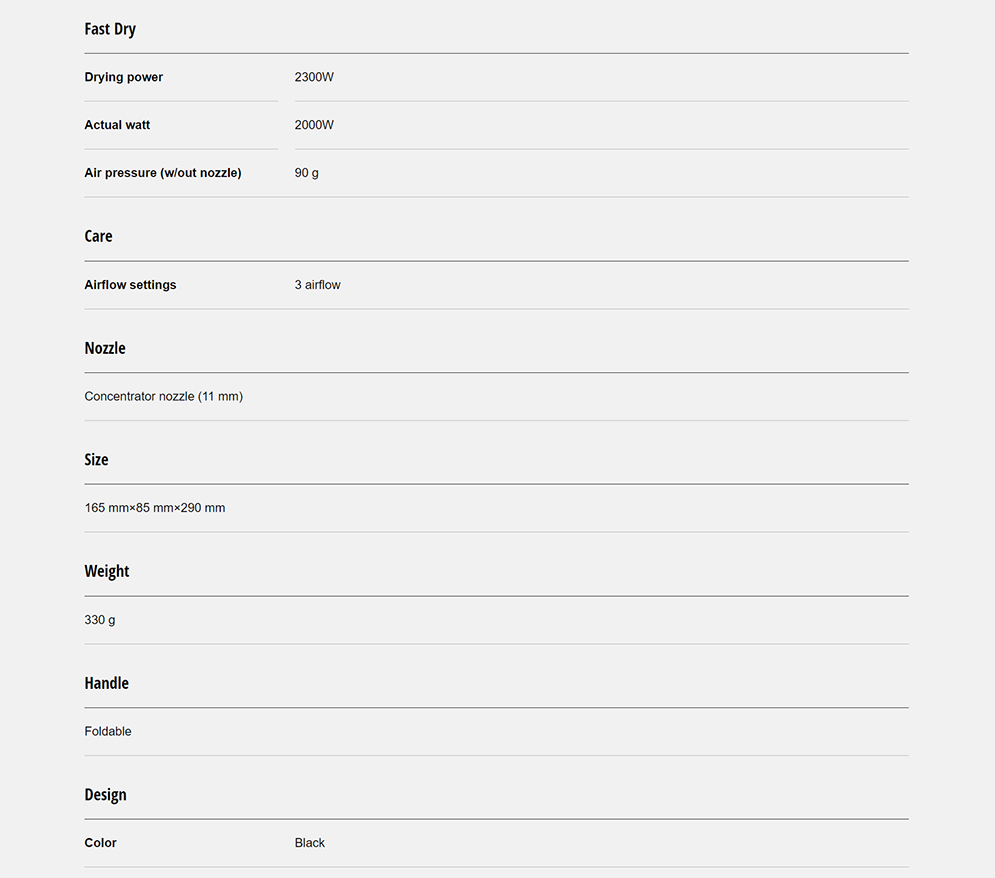Viewport: 995px width, 878px height.
Task: Select Concentrator nozzle (11 mm) text
Action: tap(164, 396)
